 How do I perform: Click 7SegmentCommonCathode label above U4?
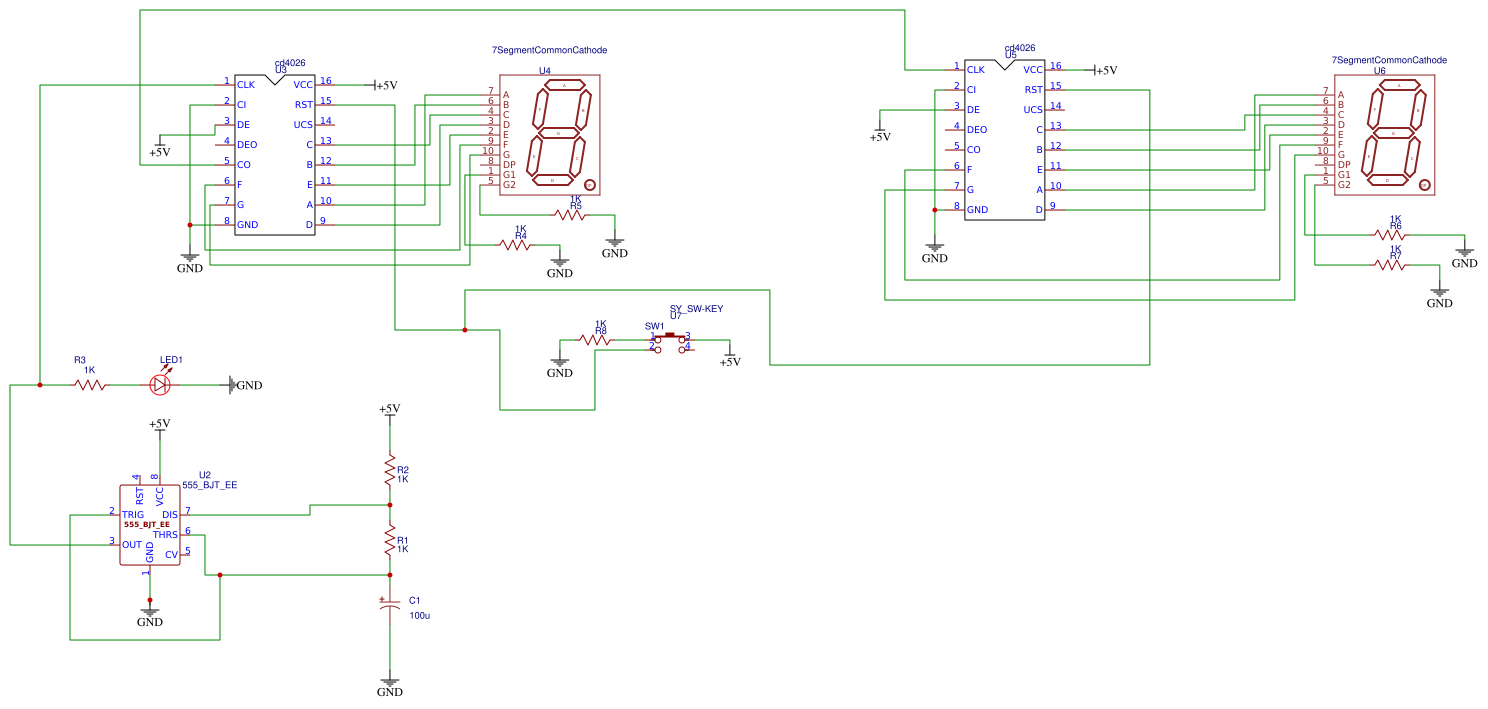(x=549, y=50)
